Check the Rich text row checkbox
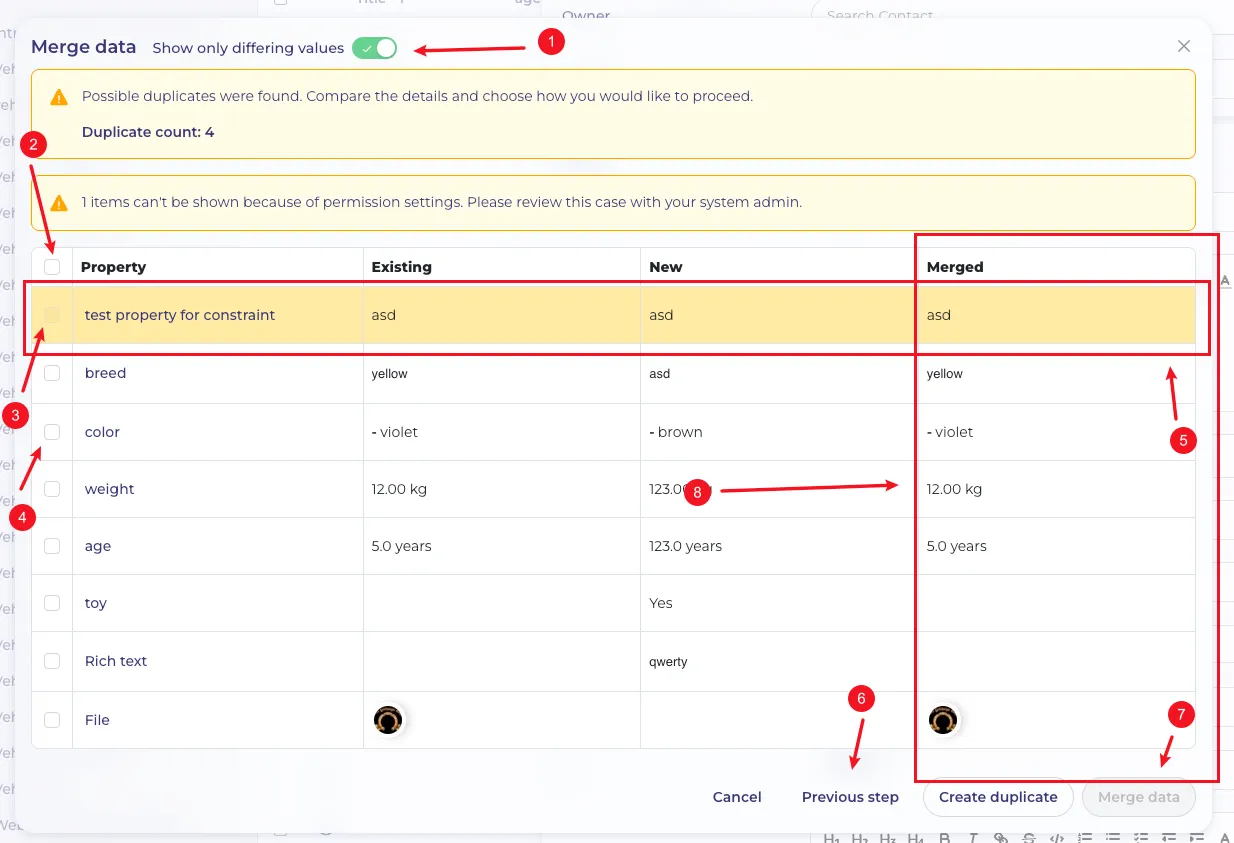Image resolution: width=1234 pixels, height=843 pixels. 52,661
